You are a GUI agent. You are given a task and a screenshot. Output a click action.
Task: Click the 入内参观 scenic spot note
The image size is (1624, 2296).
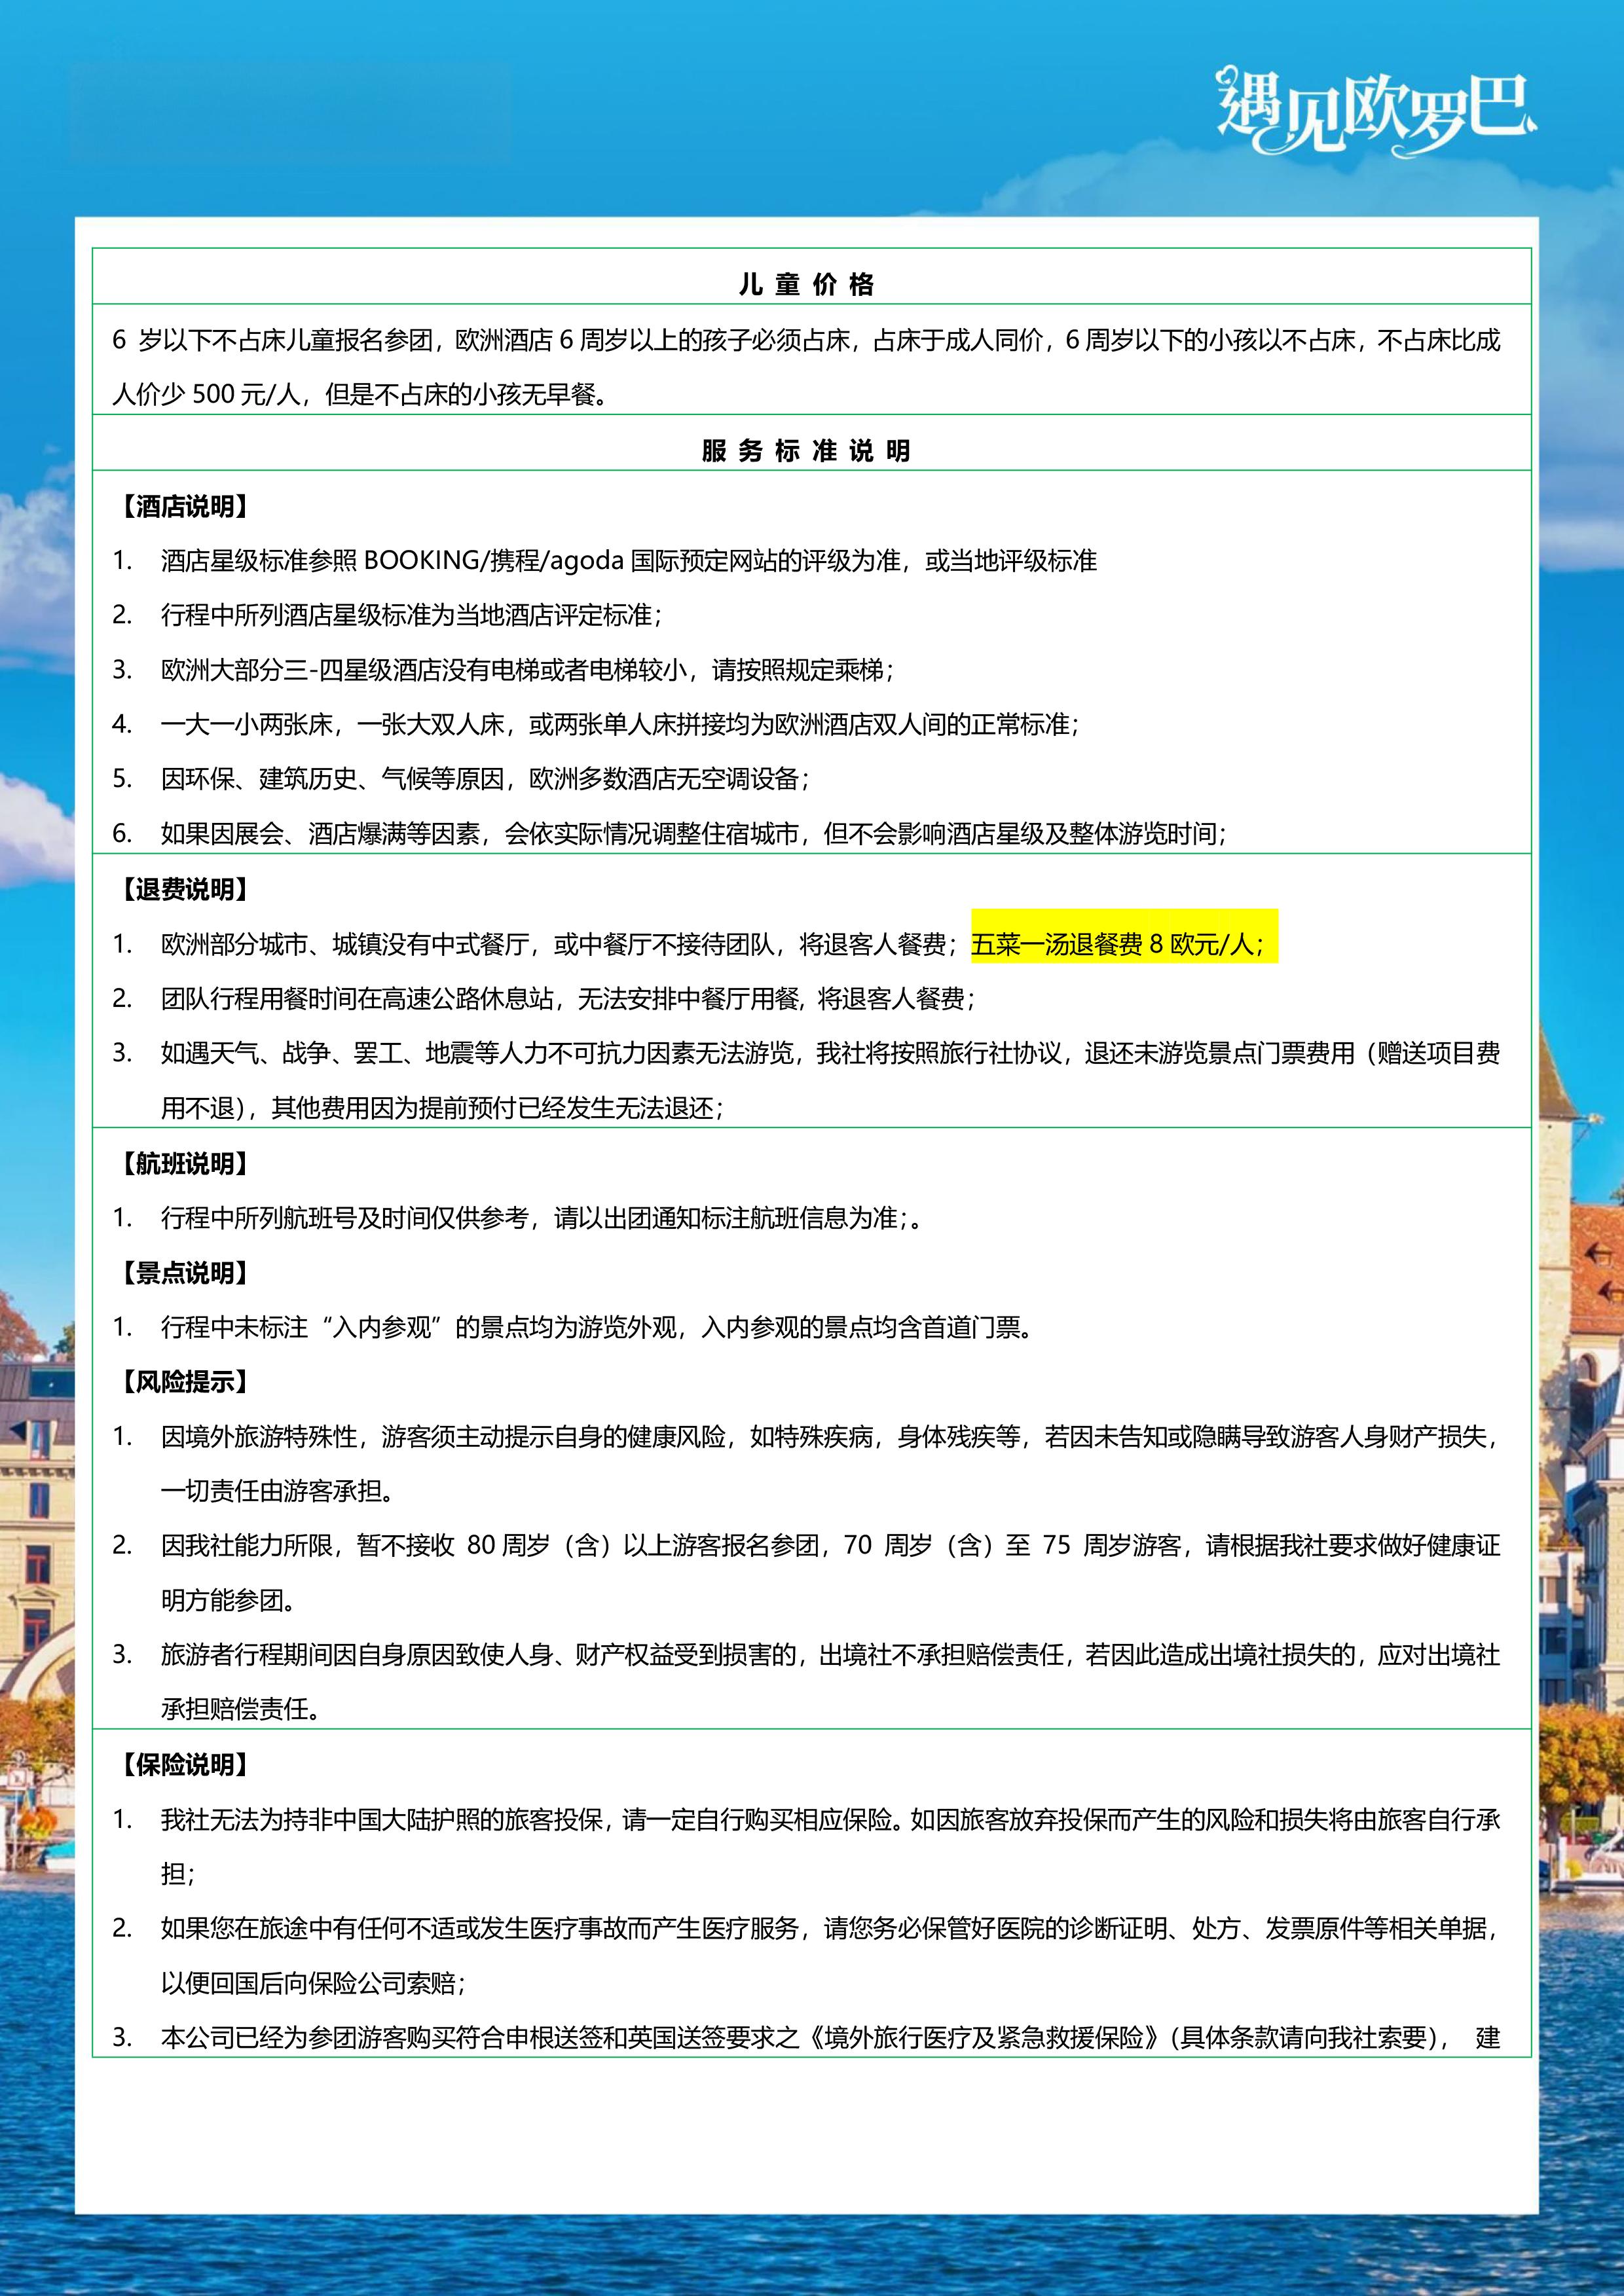pyautogui.click(x=596, y=1328)
